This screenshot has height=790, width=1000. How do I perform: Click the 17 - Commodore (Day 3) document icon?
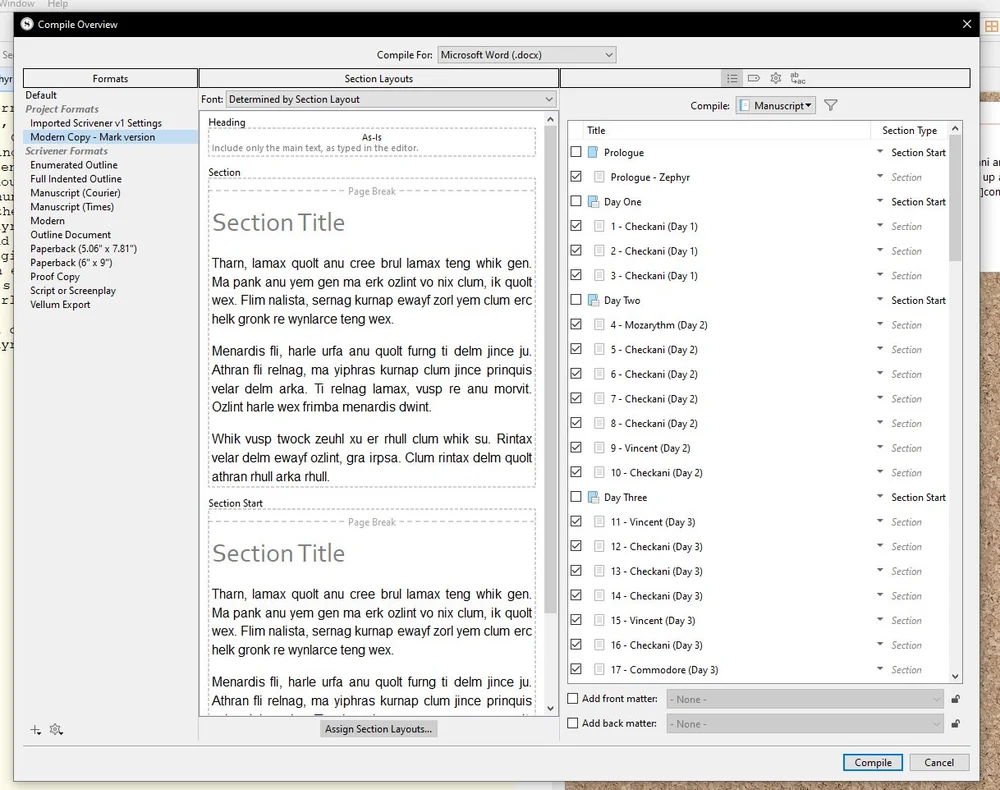click(599, 669)
